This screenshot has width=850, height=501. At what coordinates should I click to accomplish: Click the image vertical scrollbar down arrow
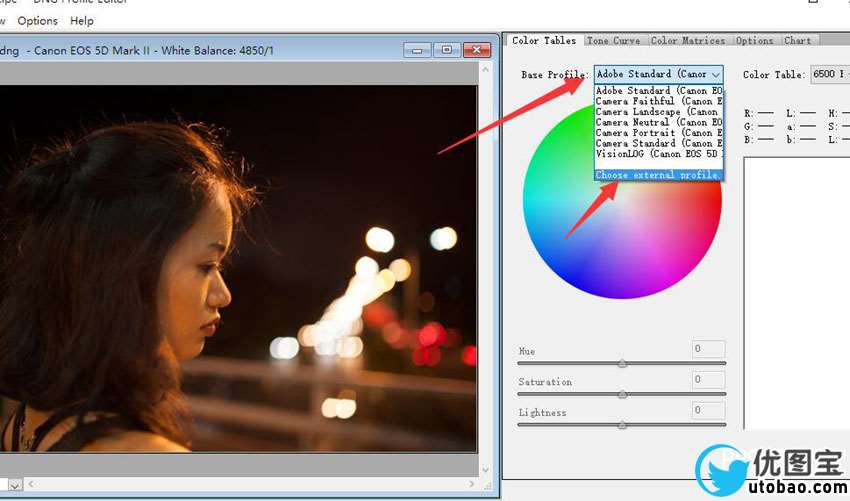485,470
